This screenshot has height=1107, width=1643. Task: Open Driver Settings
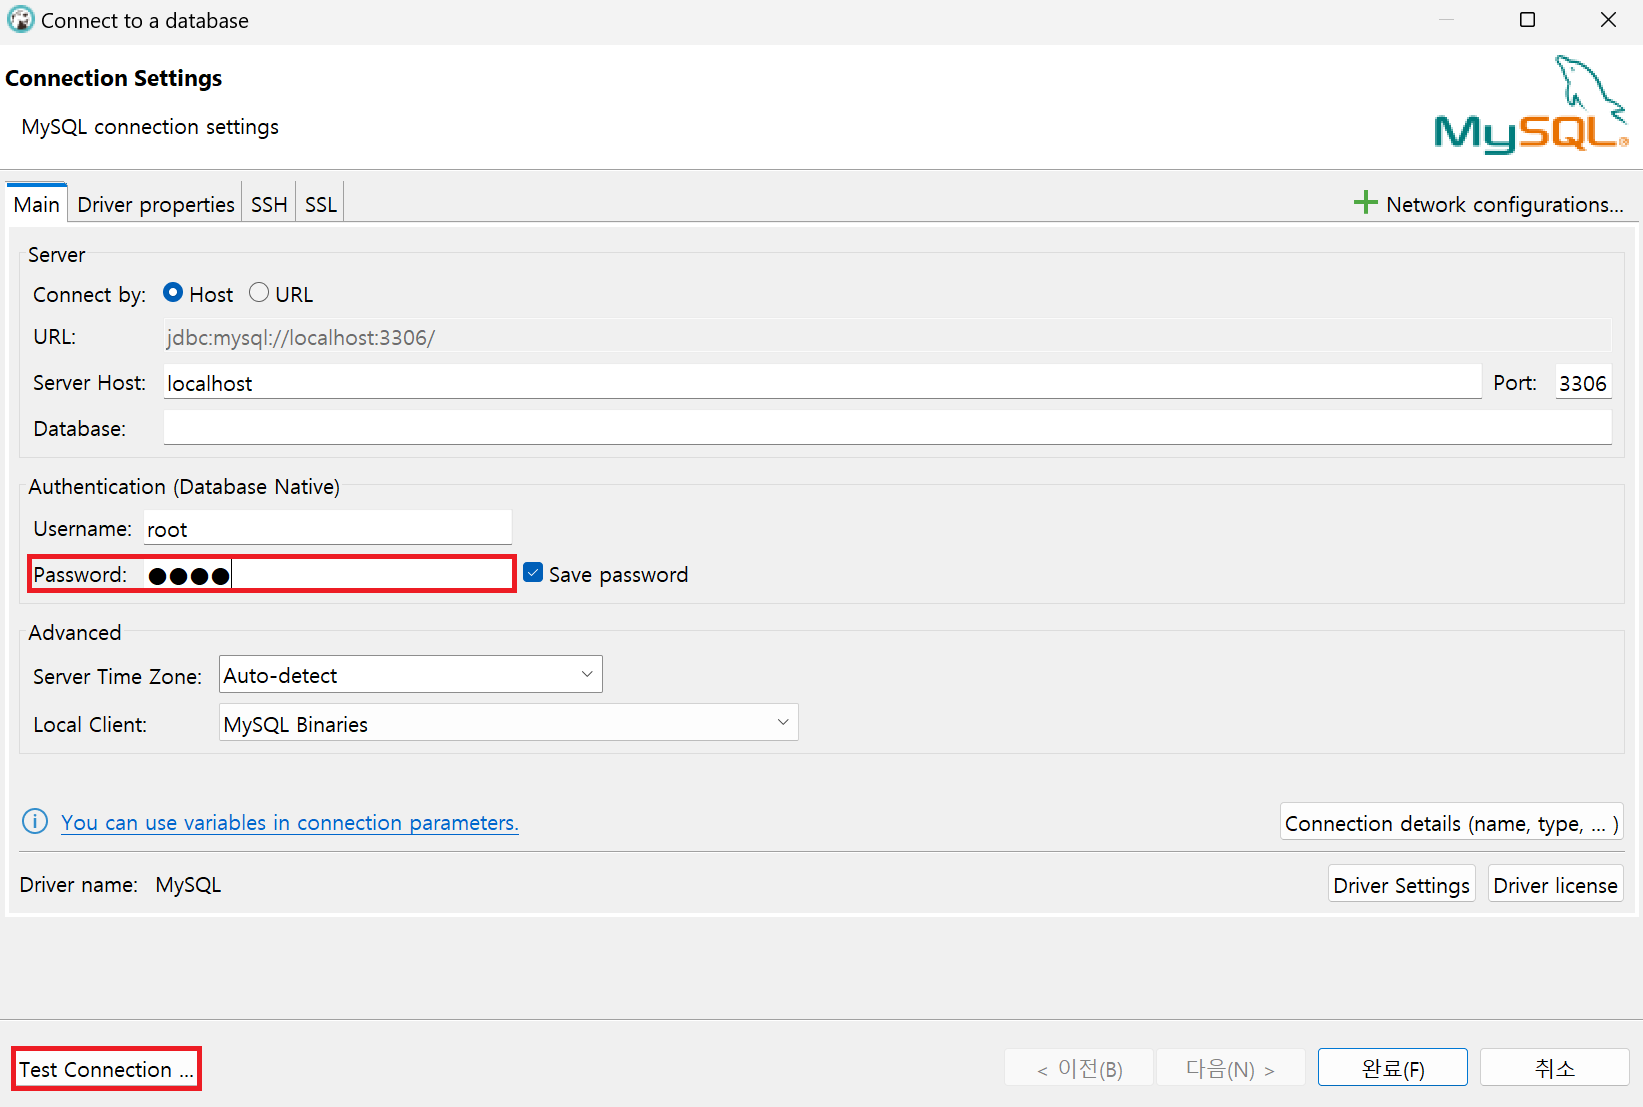(x=1401, y=885)
